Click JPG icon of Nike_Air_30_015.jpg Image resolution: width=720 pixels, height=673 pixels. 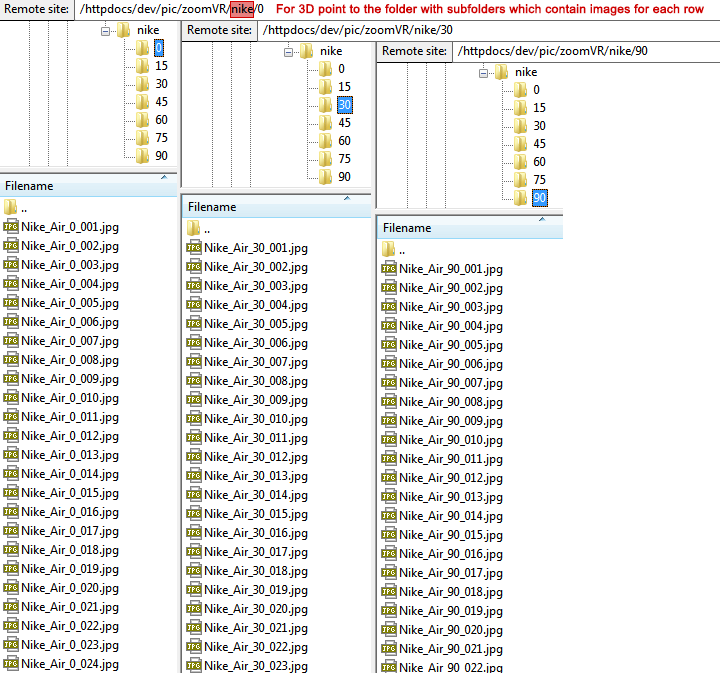(x=194, y=514)
